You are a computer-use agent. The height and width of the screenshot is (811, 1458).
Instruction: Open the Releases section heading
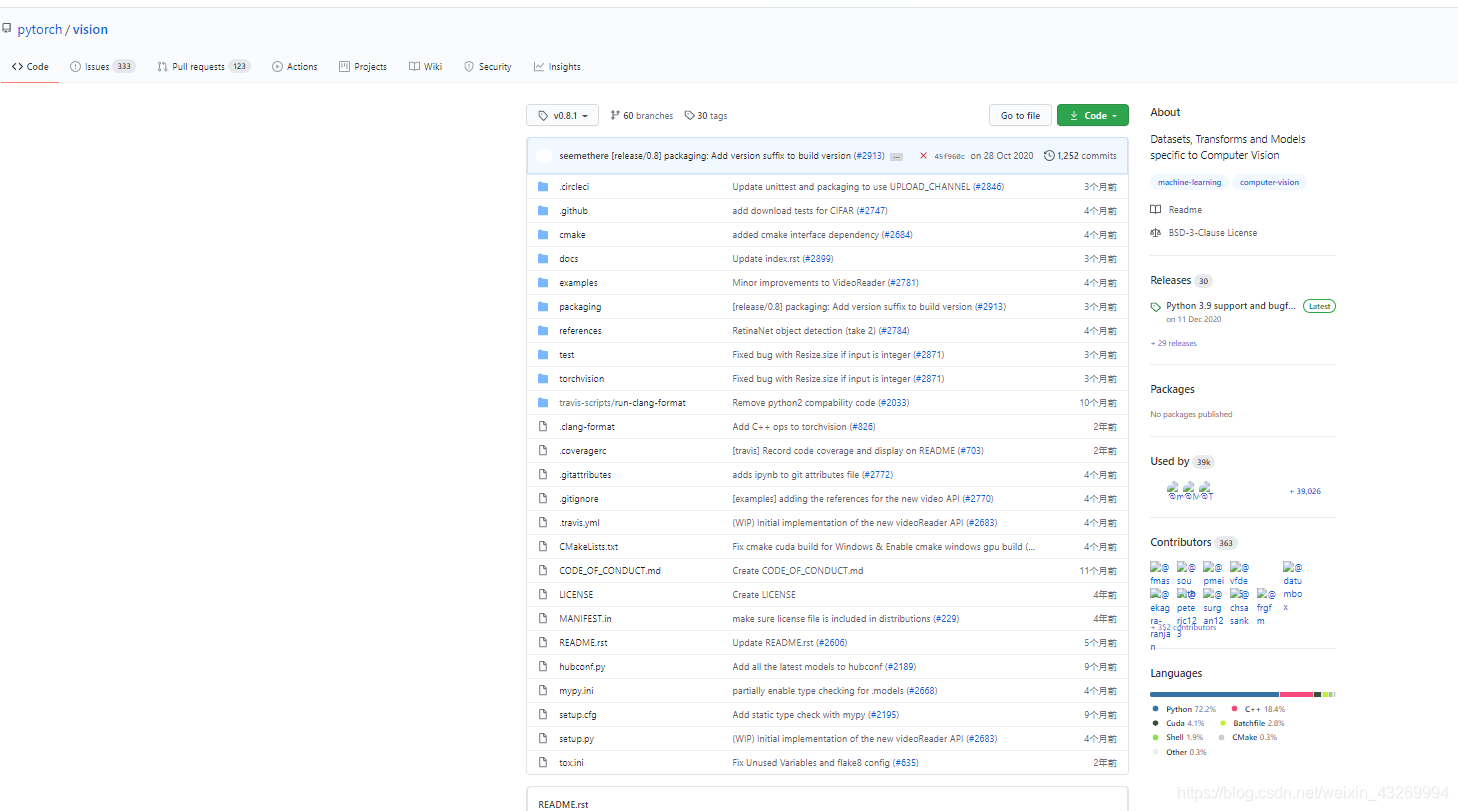1181,281
